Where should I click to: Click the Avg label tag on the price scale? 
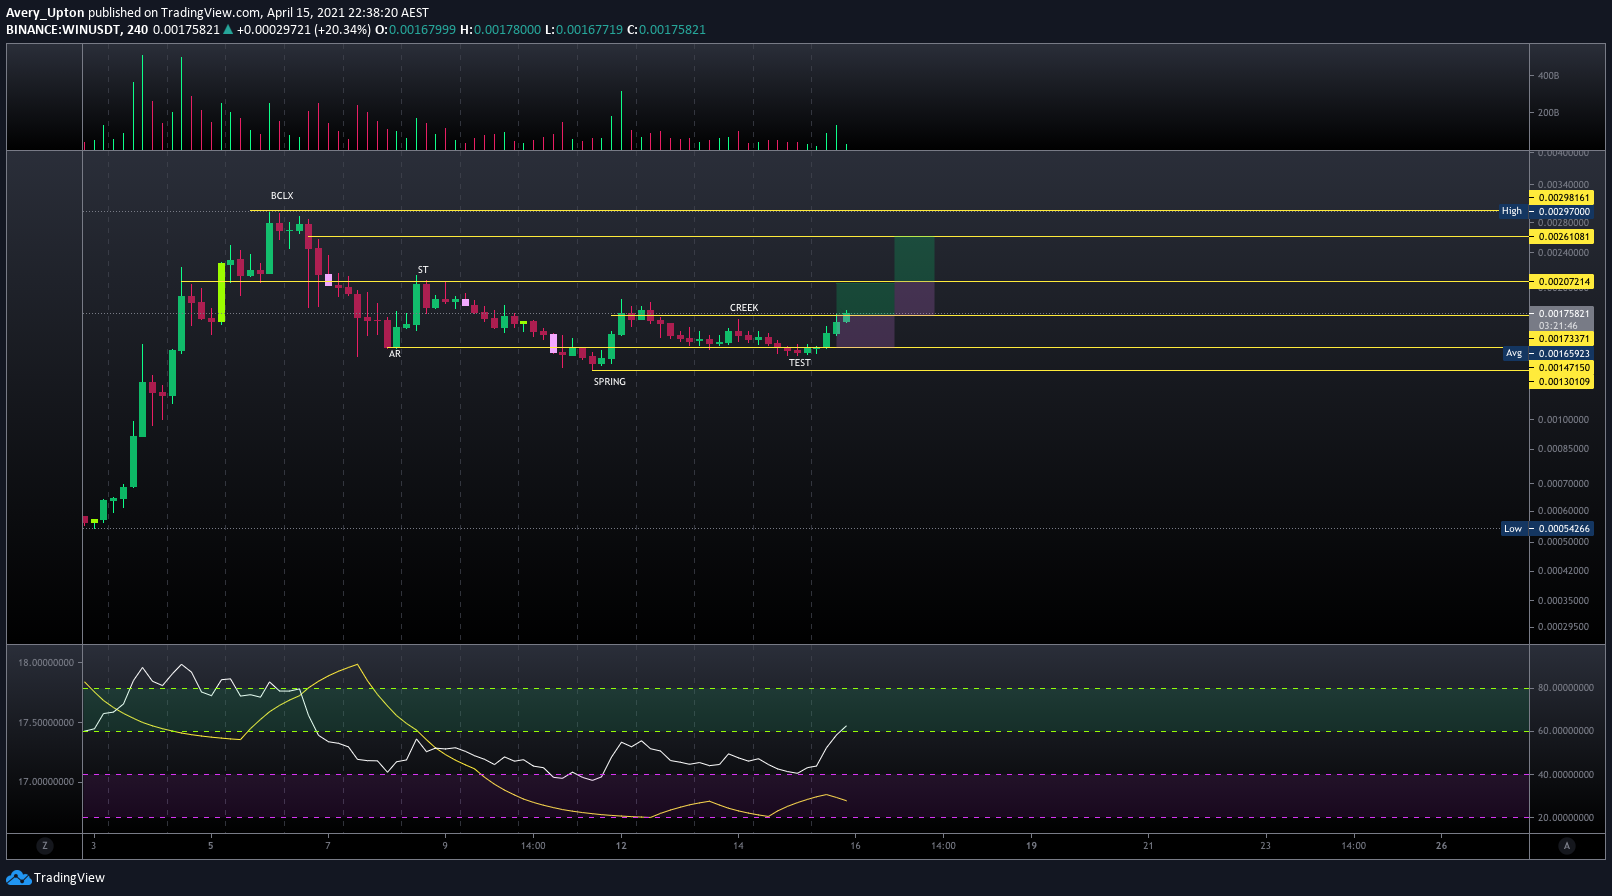pos(1514,353)
